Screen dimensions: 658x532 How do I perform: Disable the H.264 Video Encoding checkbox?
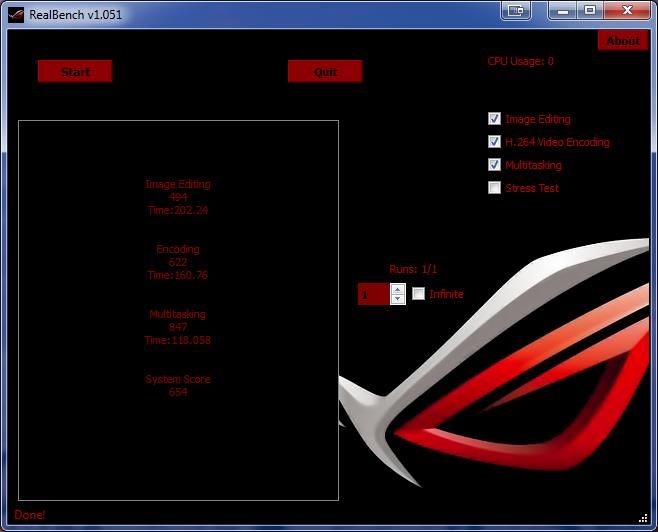tap(494, 142)
